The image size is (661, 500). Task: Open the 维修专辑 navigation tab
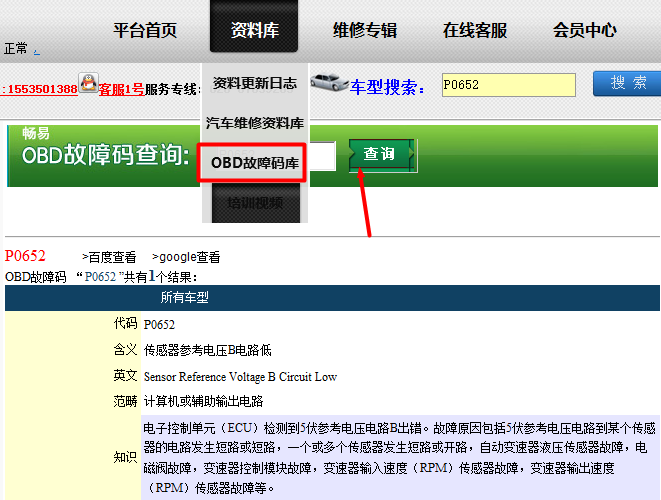pyautogui.click(x=365, y=30)
